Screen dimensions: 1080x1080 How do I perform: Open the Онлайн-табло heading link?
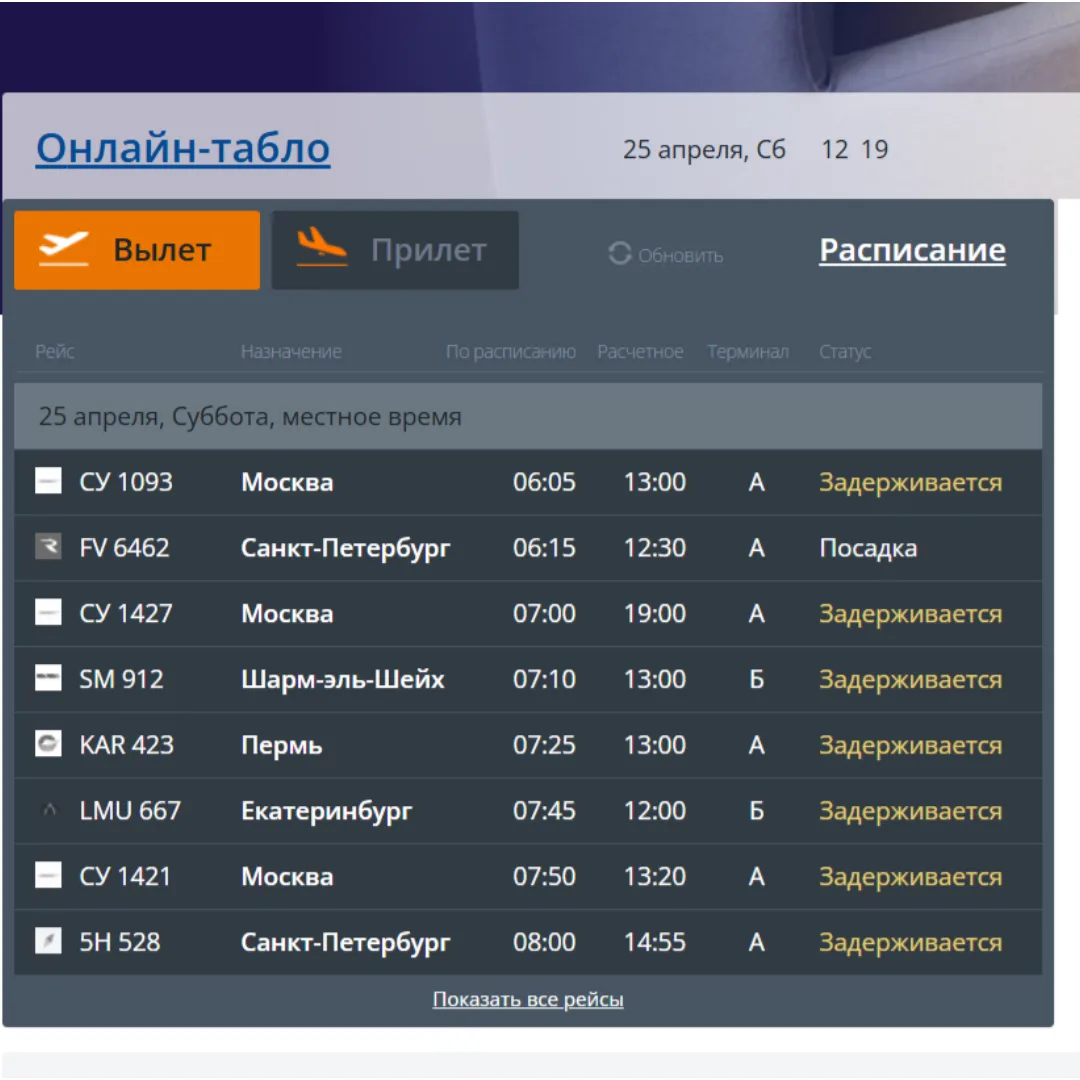pos(183,148)
